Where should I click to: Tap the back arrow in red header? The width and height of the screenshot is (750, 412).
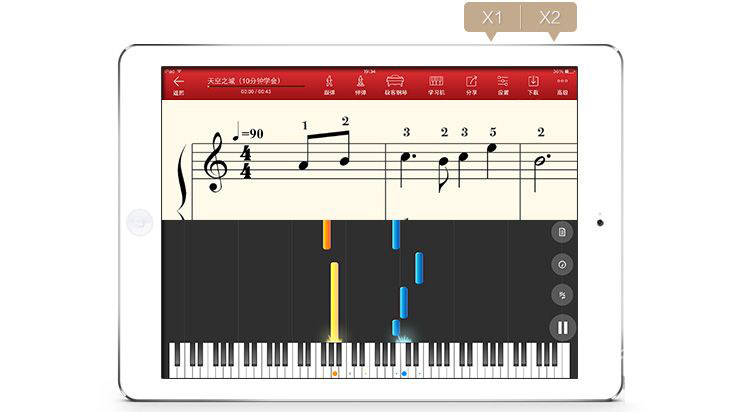click(179, 82)
